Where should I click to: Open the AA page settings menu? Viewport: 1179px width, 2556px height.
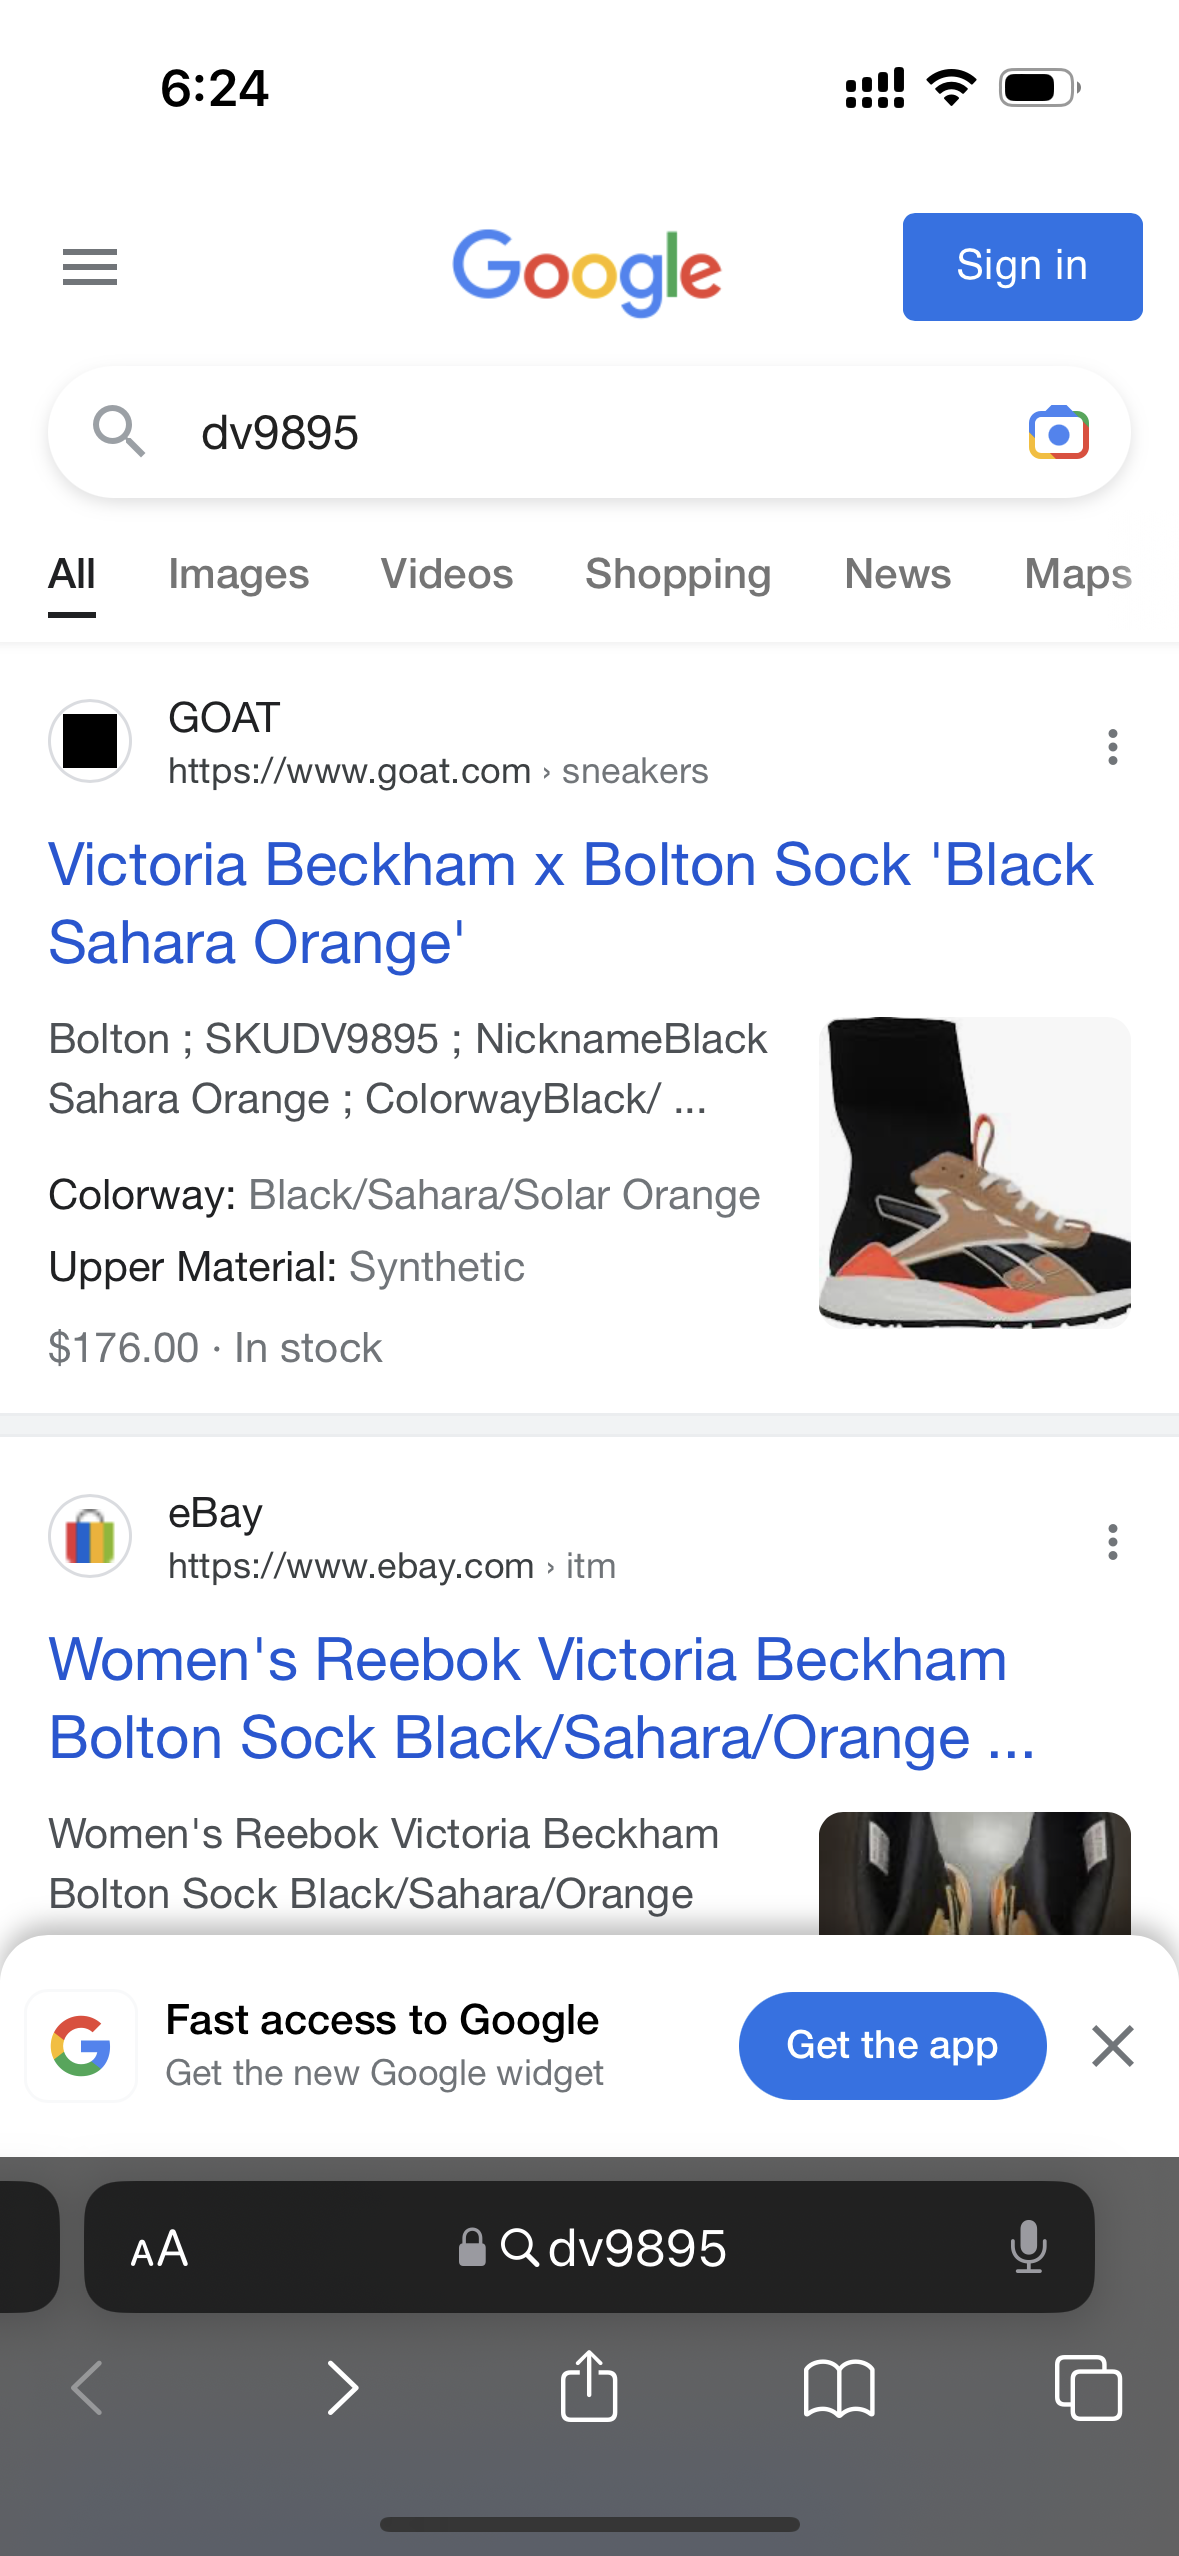[159, 2248]
